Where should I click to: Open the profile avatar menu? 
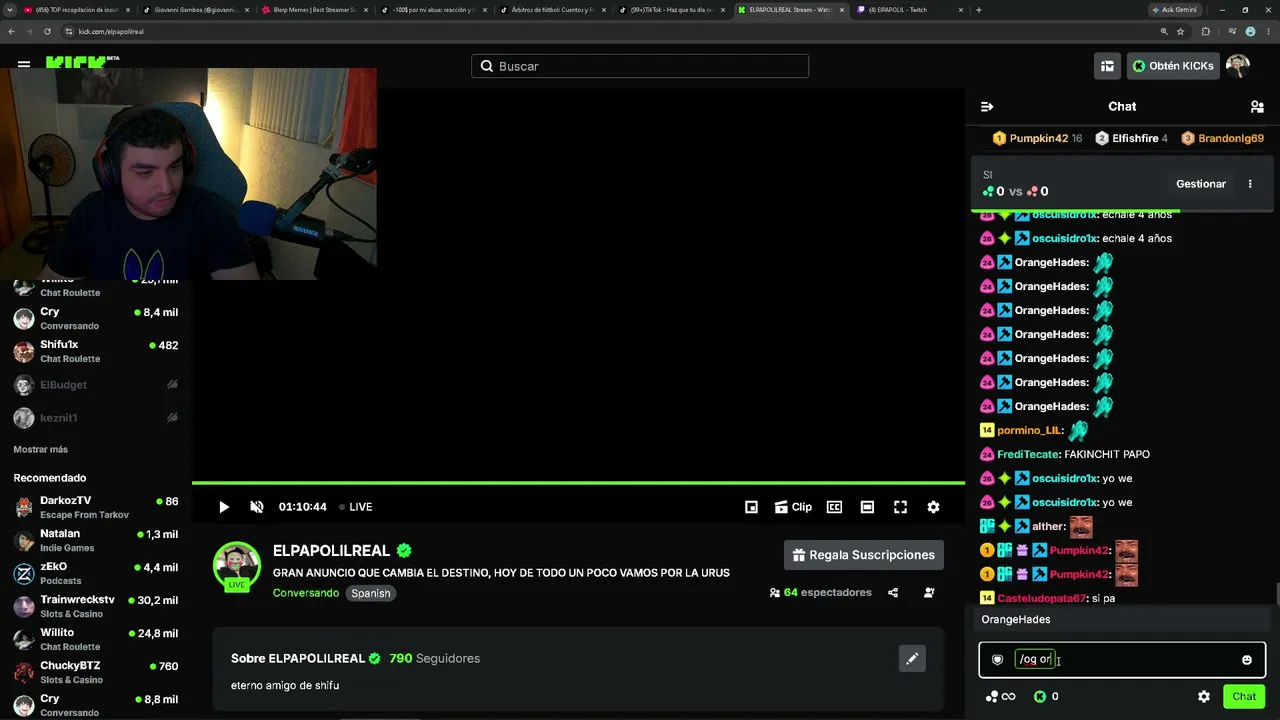point(1238,66)
